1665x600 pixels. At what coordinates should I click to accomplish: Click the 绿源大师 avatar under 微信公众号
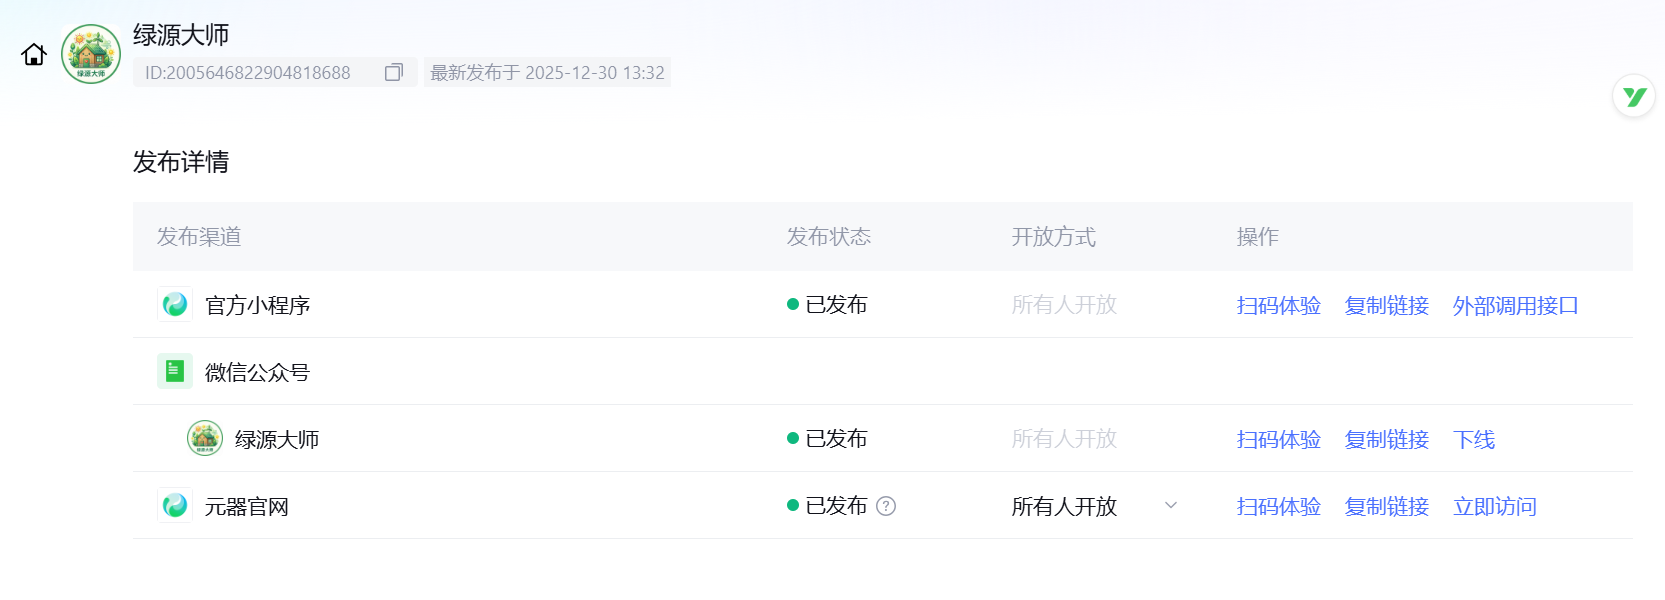coord(205,438)
